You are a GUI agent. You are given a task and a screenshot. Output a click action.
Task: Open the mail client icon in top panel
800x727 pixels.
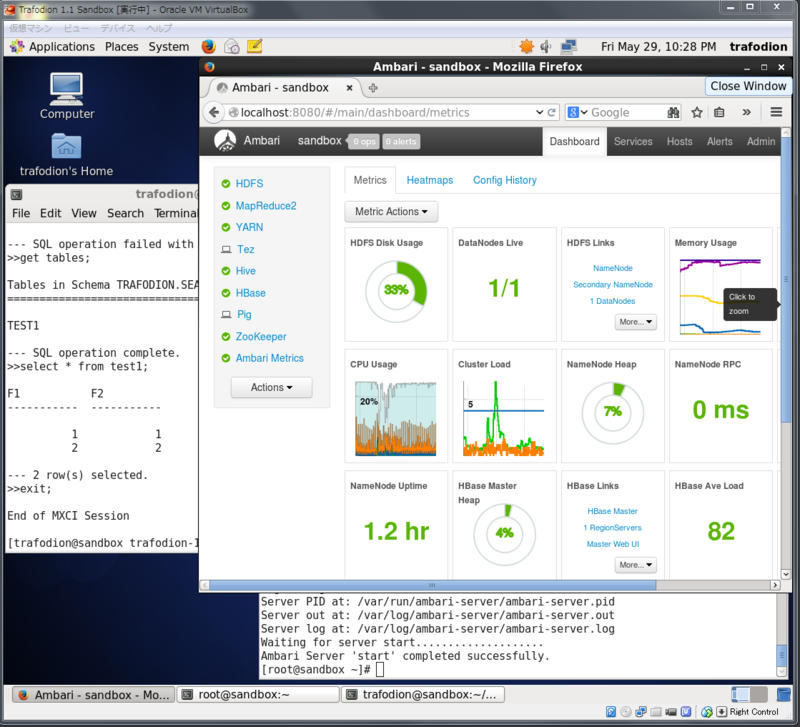click(232, 46)
